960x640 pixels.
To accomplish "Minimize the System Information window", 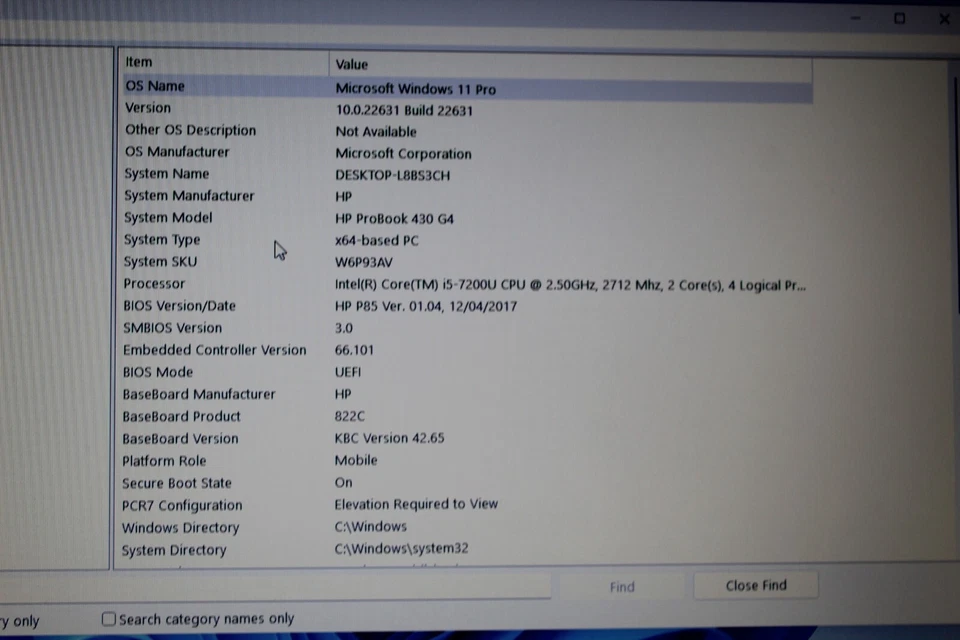I will pyautogui.click(x=855, y=18).
